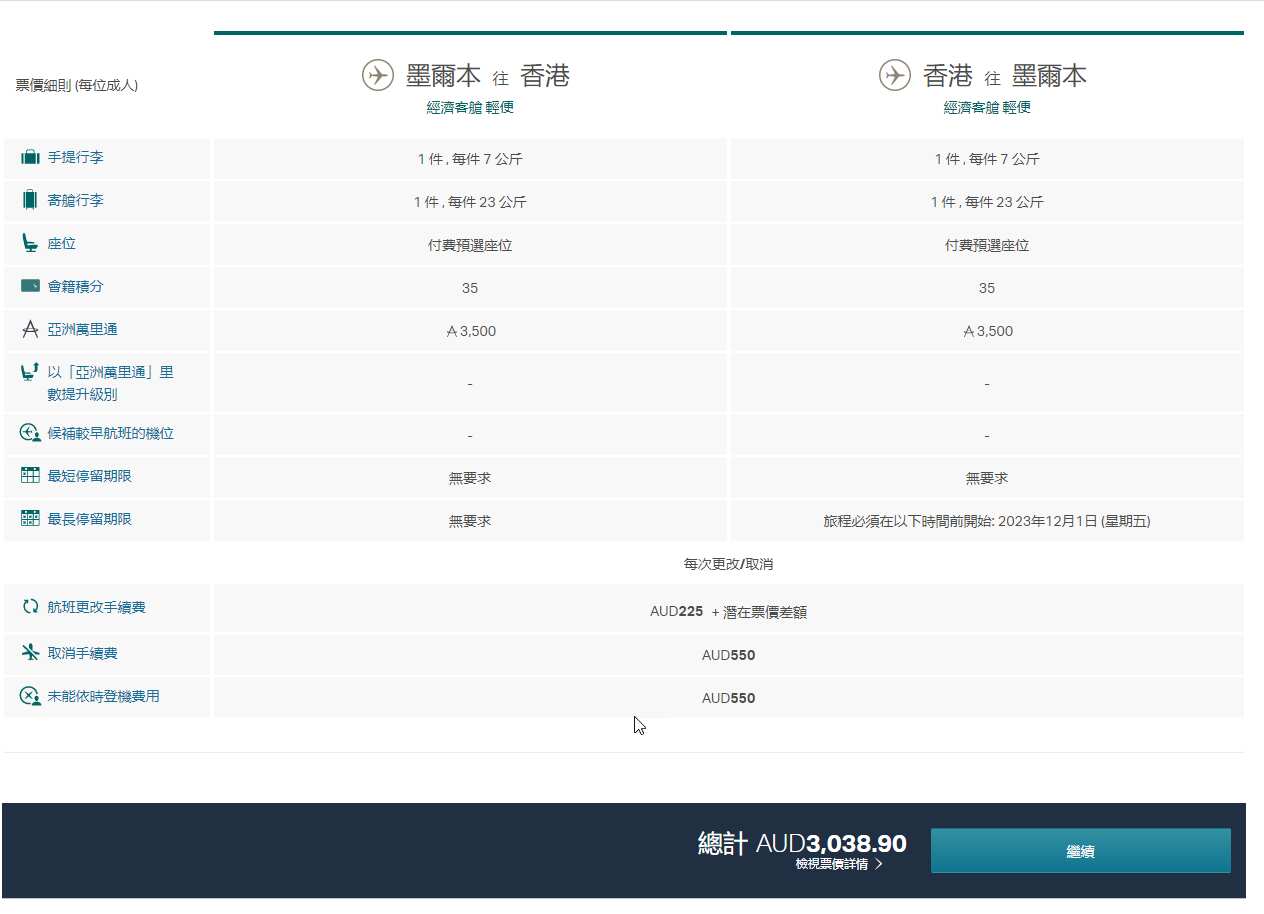
Task: Click the plane icon beside 墨爾本 往 香港
Action: [x=377, y=76]
